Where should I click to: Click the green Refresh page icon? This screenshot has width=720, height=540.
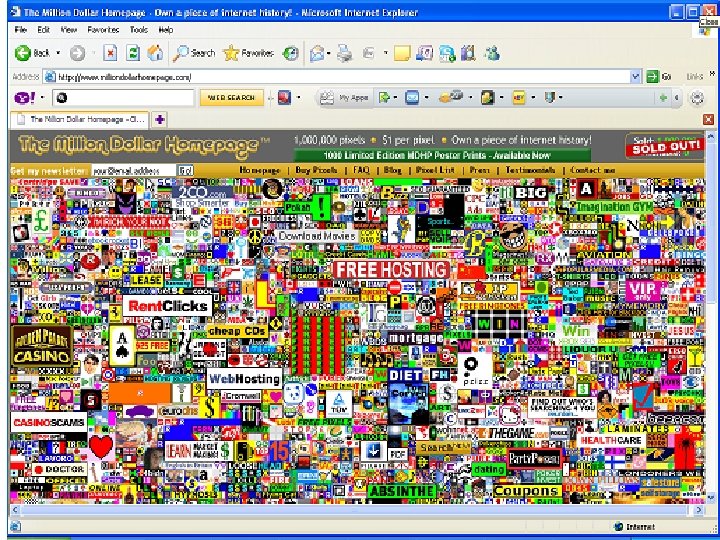pos(133,53)
